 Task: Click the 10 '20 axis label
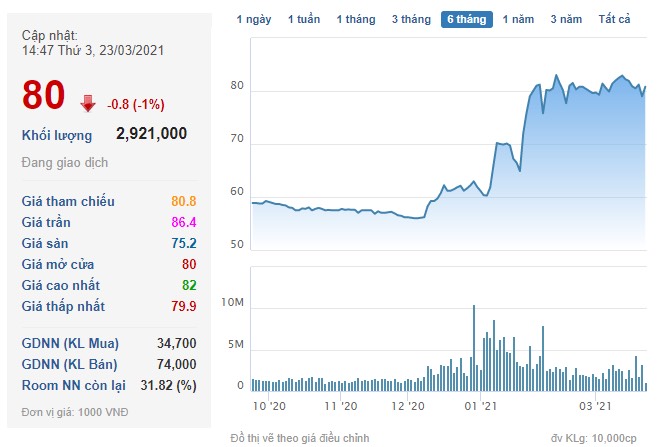click(x=270, y=406)
